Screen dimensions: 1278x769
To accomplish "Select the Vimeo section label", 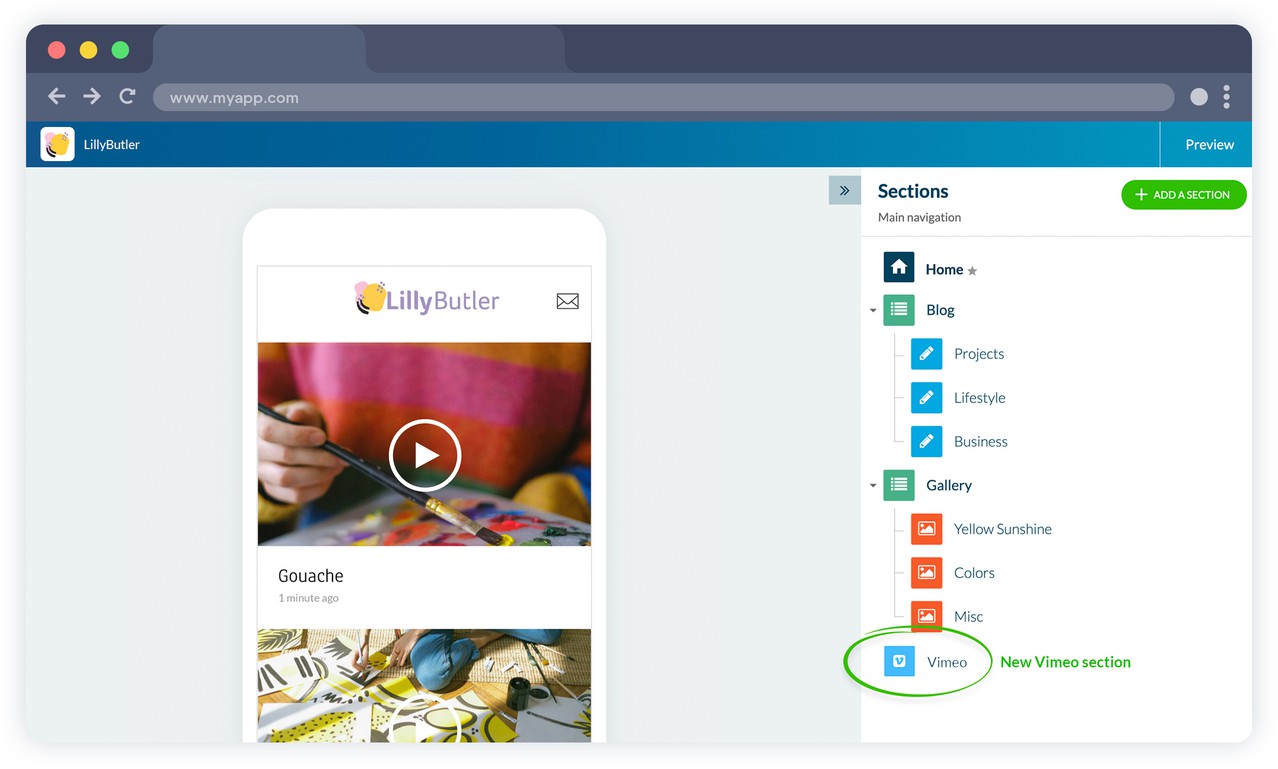I will coord(947,662).
